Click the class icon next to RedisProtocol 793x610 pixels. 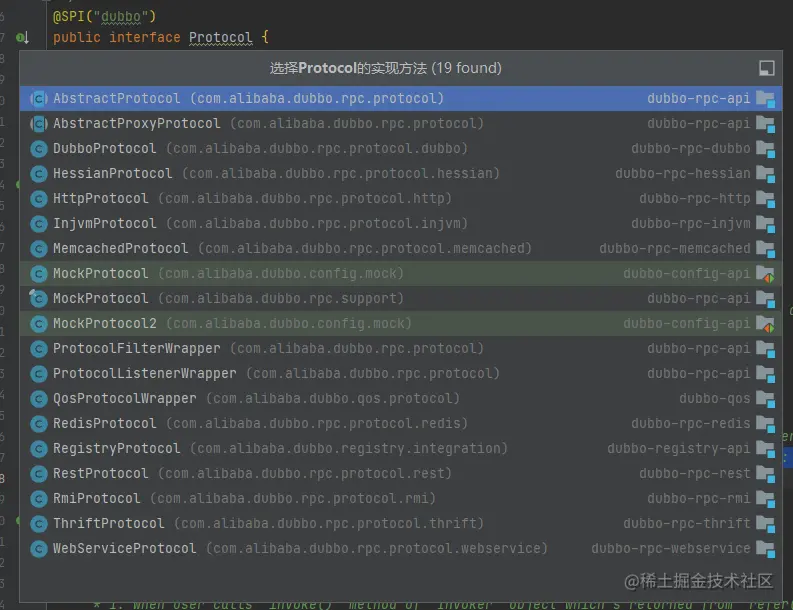[39, 424]
